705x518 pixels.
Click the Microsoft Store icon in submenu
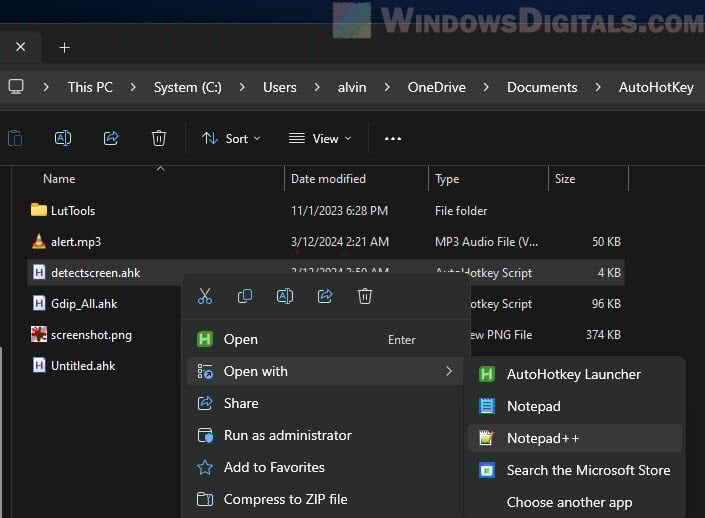tap(487, 470)
